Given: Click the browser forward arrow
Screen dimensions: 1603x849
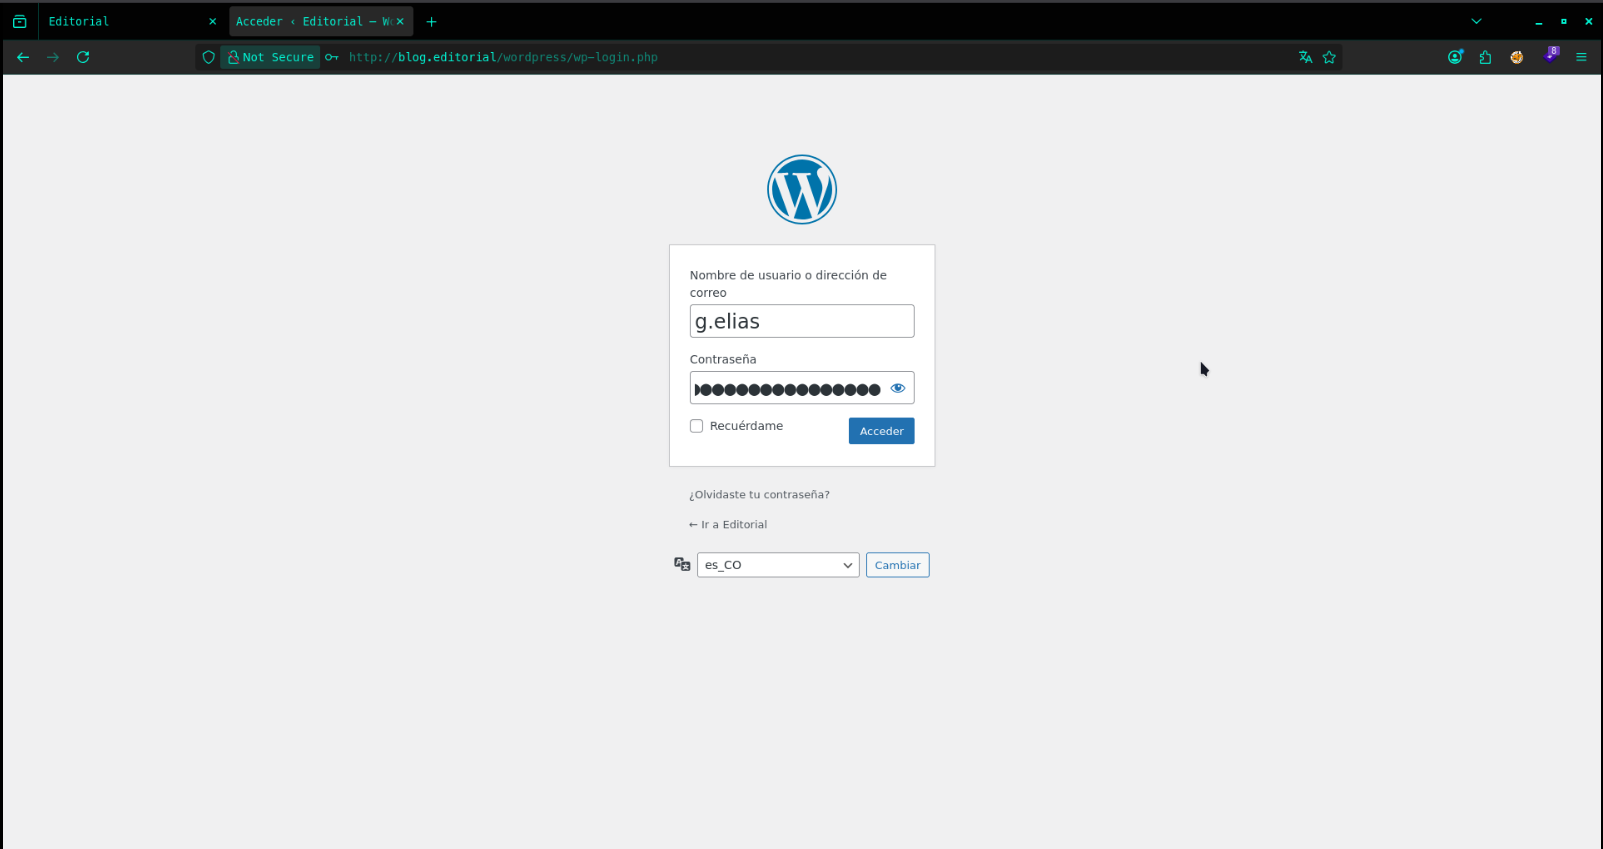Looking at the screenshot, I should tap(53, 57).
